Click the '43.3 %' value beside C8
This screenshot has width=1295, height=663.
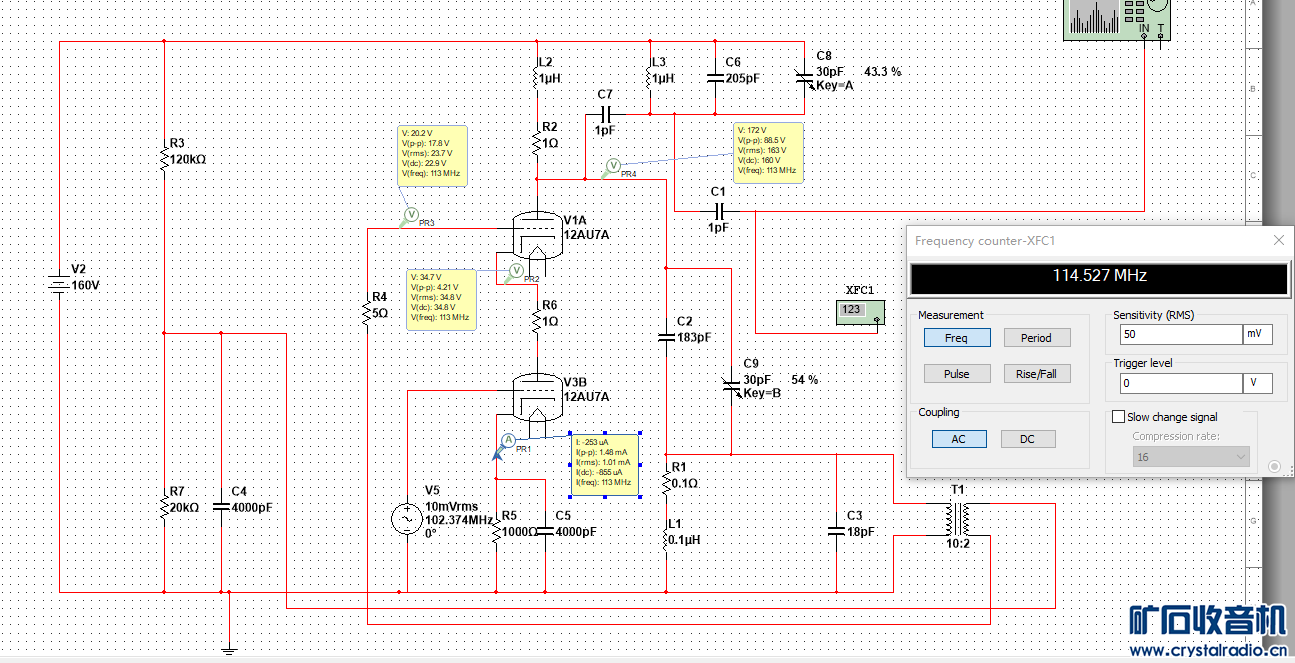pos(882,72)
